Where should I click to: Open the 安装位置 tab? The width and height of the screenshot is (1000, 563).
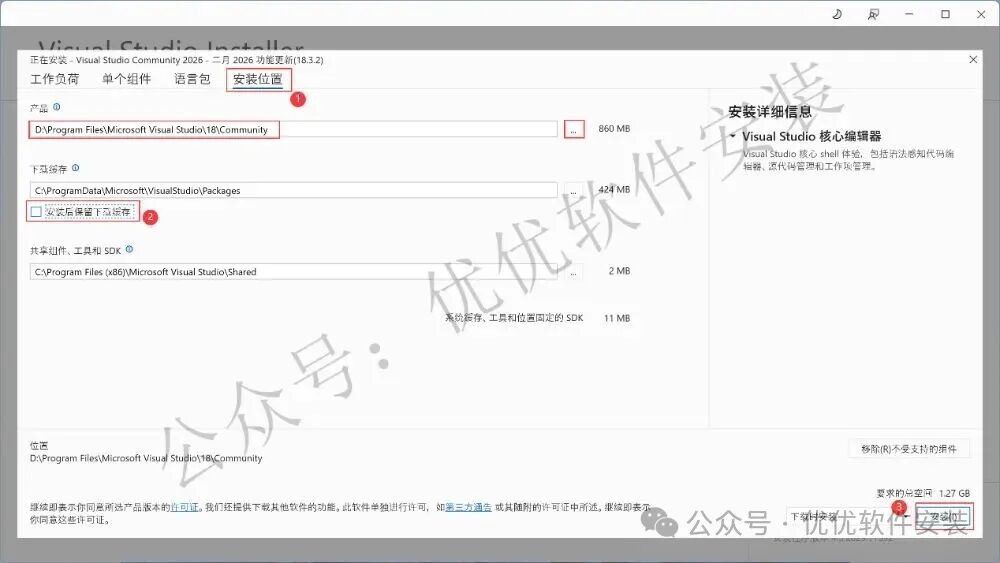pyautogui.click(x=258, y=79)
